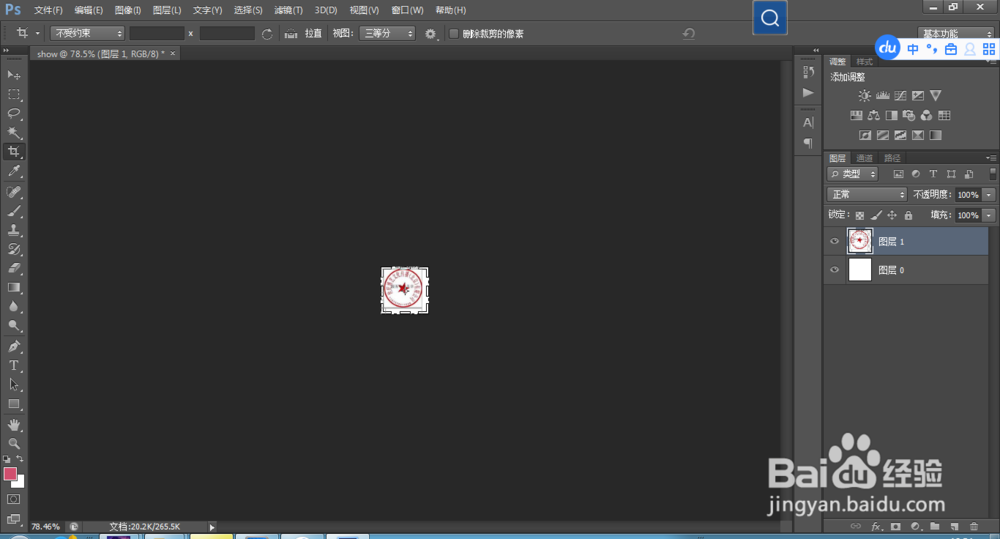Select the Rectangular Marquee tool

pos(13,94)
